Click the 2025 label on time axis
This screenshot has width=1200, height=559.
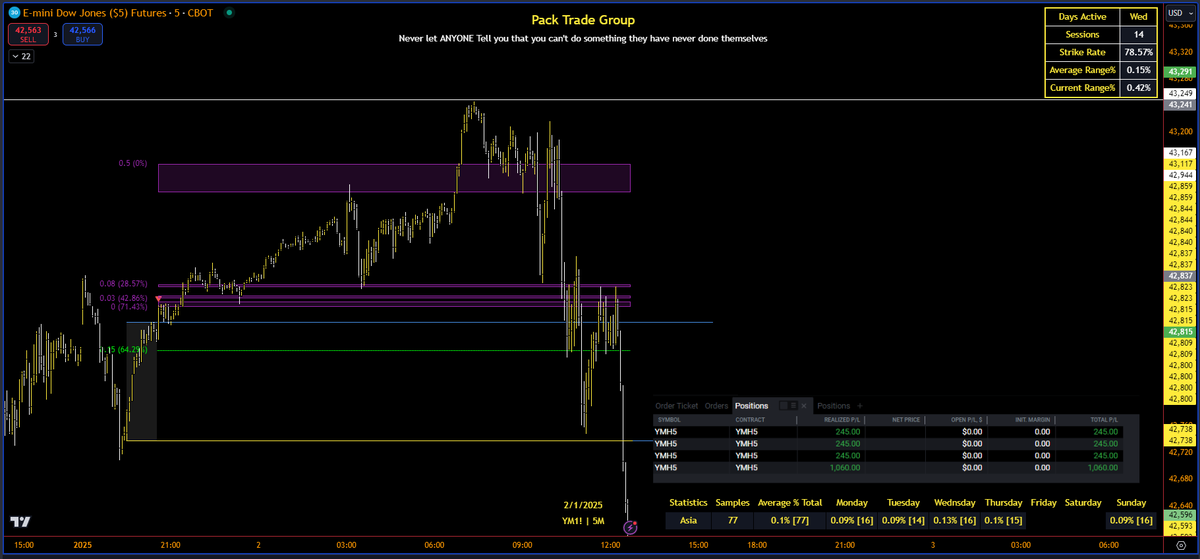pos(82,546)
